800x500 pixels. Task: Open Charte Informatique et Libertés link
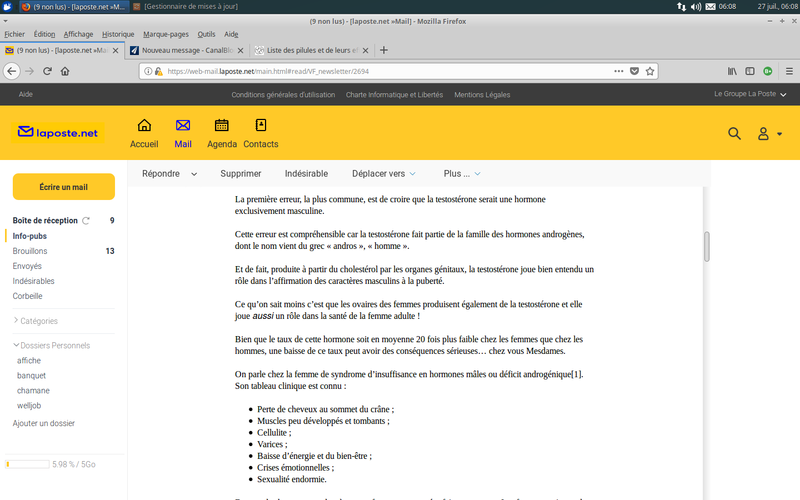394,95
